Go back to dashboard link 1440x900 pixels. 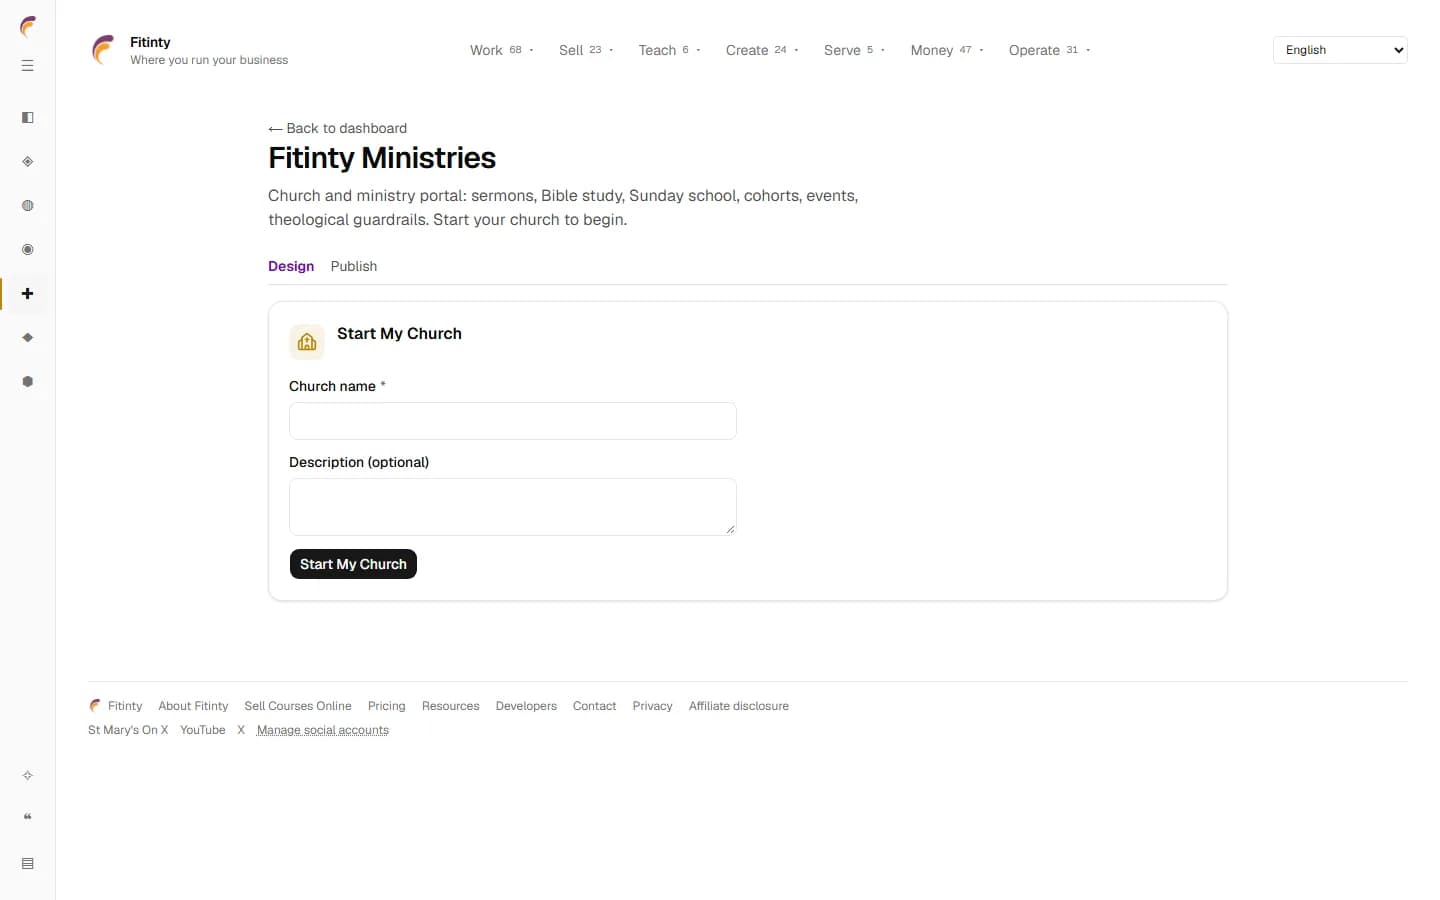point(338,128)
